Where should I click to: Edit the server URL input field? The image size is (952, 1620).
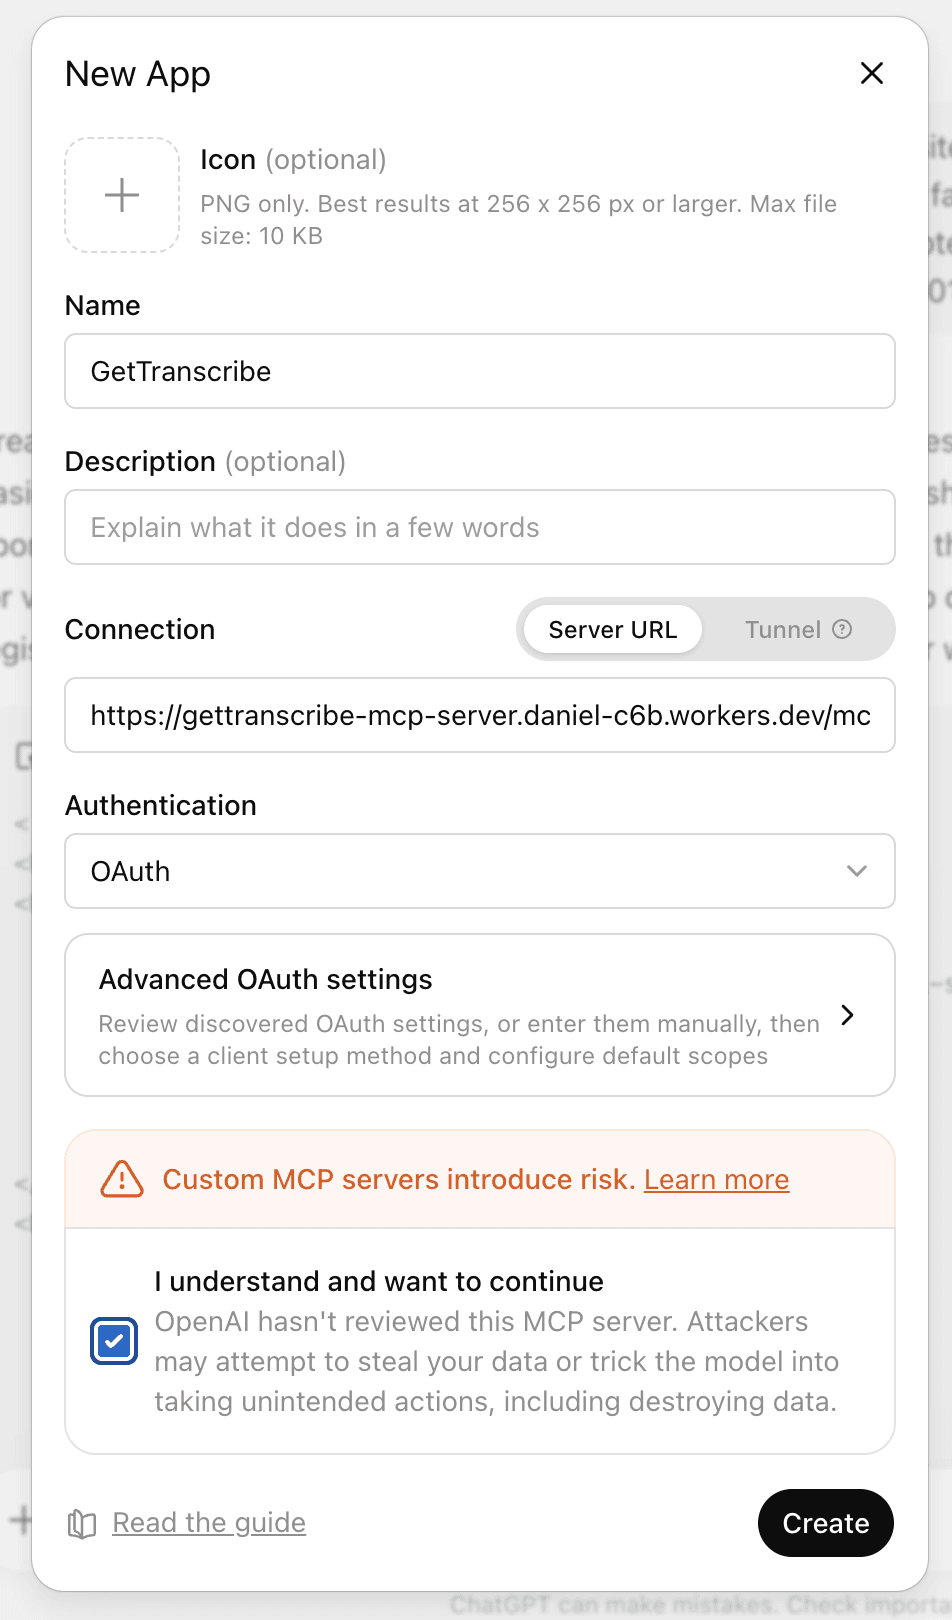tap(480, 715)
